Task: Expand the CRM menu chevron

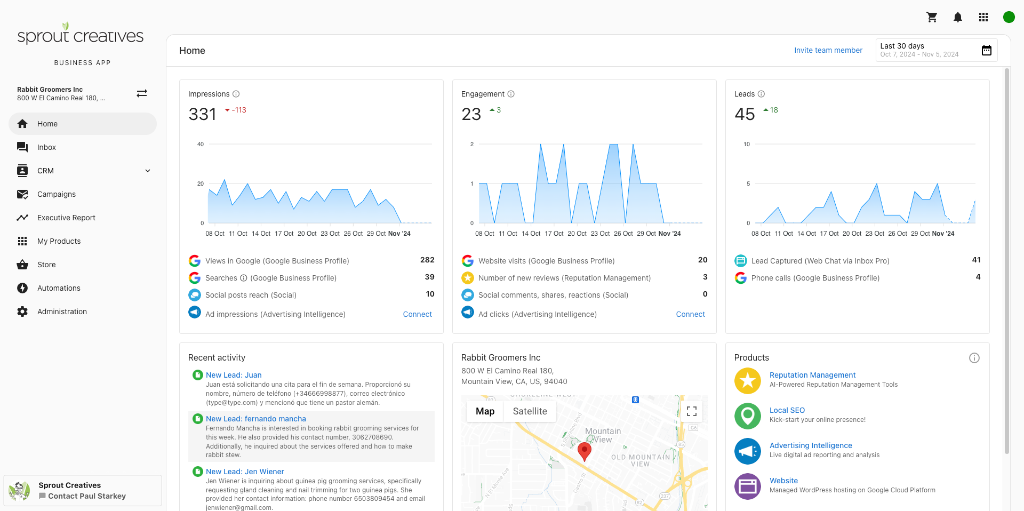Action: pyautogui.click(x=148, y=171)
